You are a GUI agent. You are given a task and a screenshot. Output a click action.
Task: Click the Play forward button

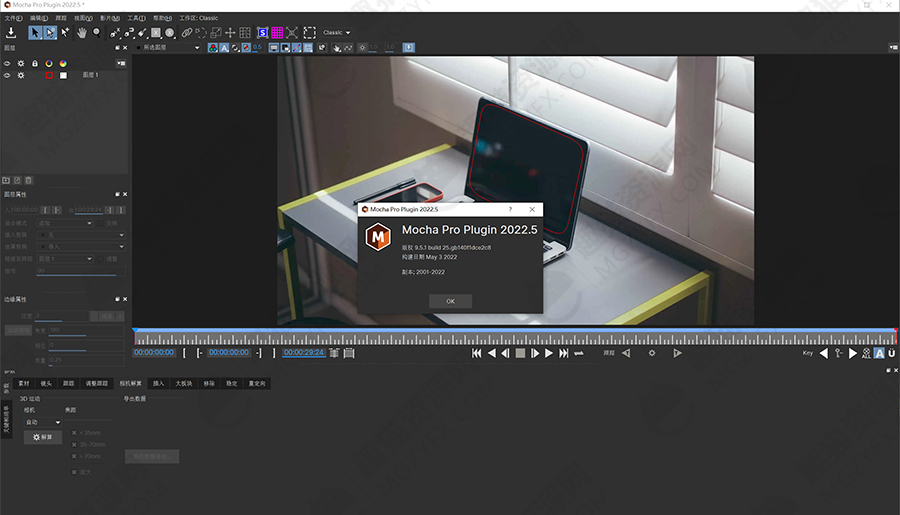(549, 353)
